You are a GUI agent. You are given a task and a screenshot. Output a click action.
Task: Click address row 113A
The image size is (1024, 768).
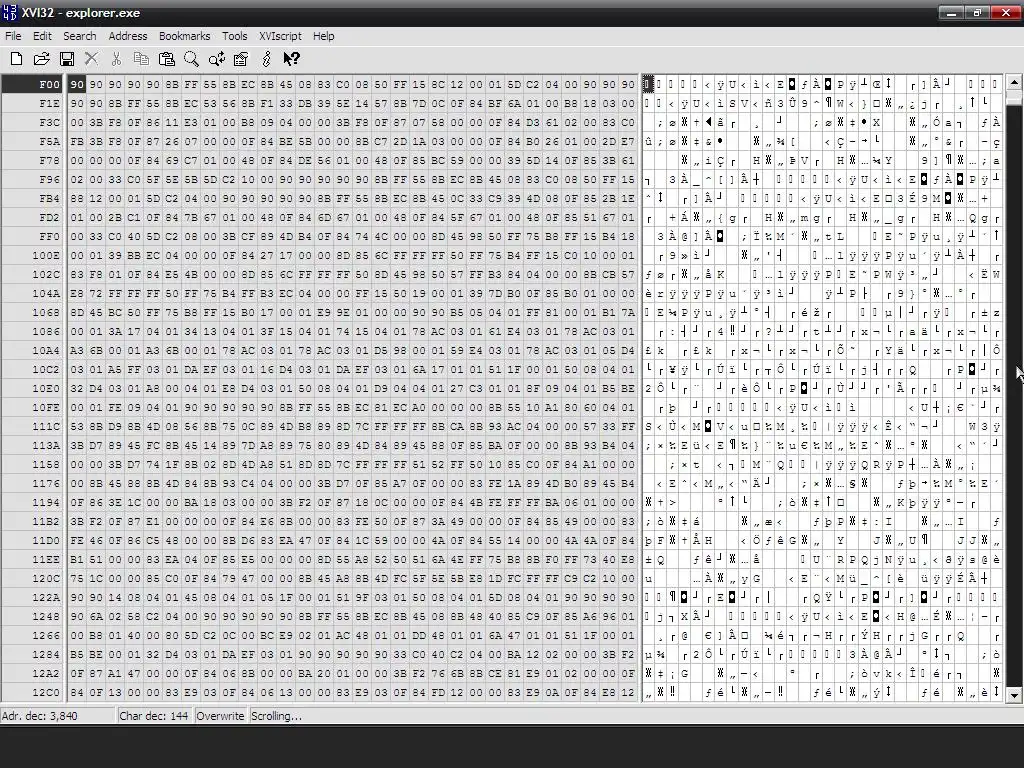tap(33, 445)
